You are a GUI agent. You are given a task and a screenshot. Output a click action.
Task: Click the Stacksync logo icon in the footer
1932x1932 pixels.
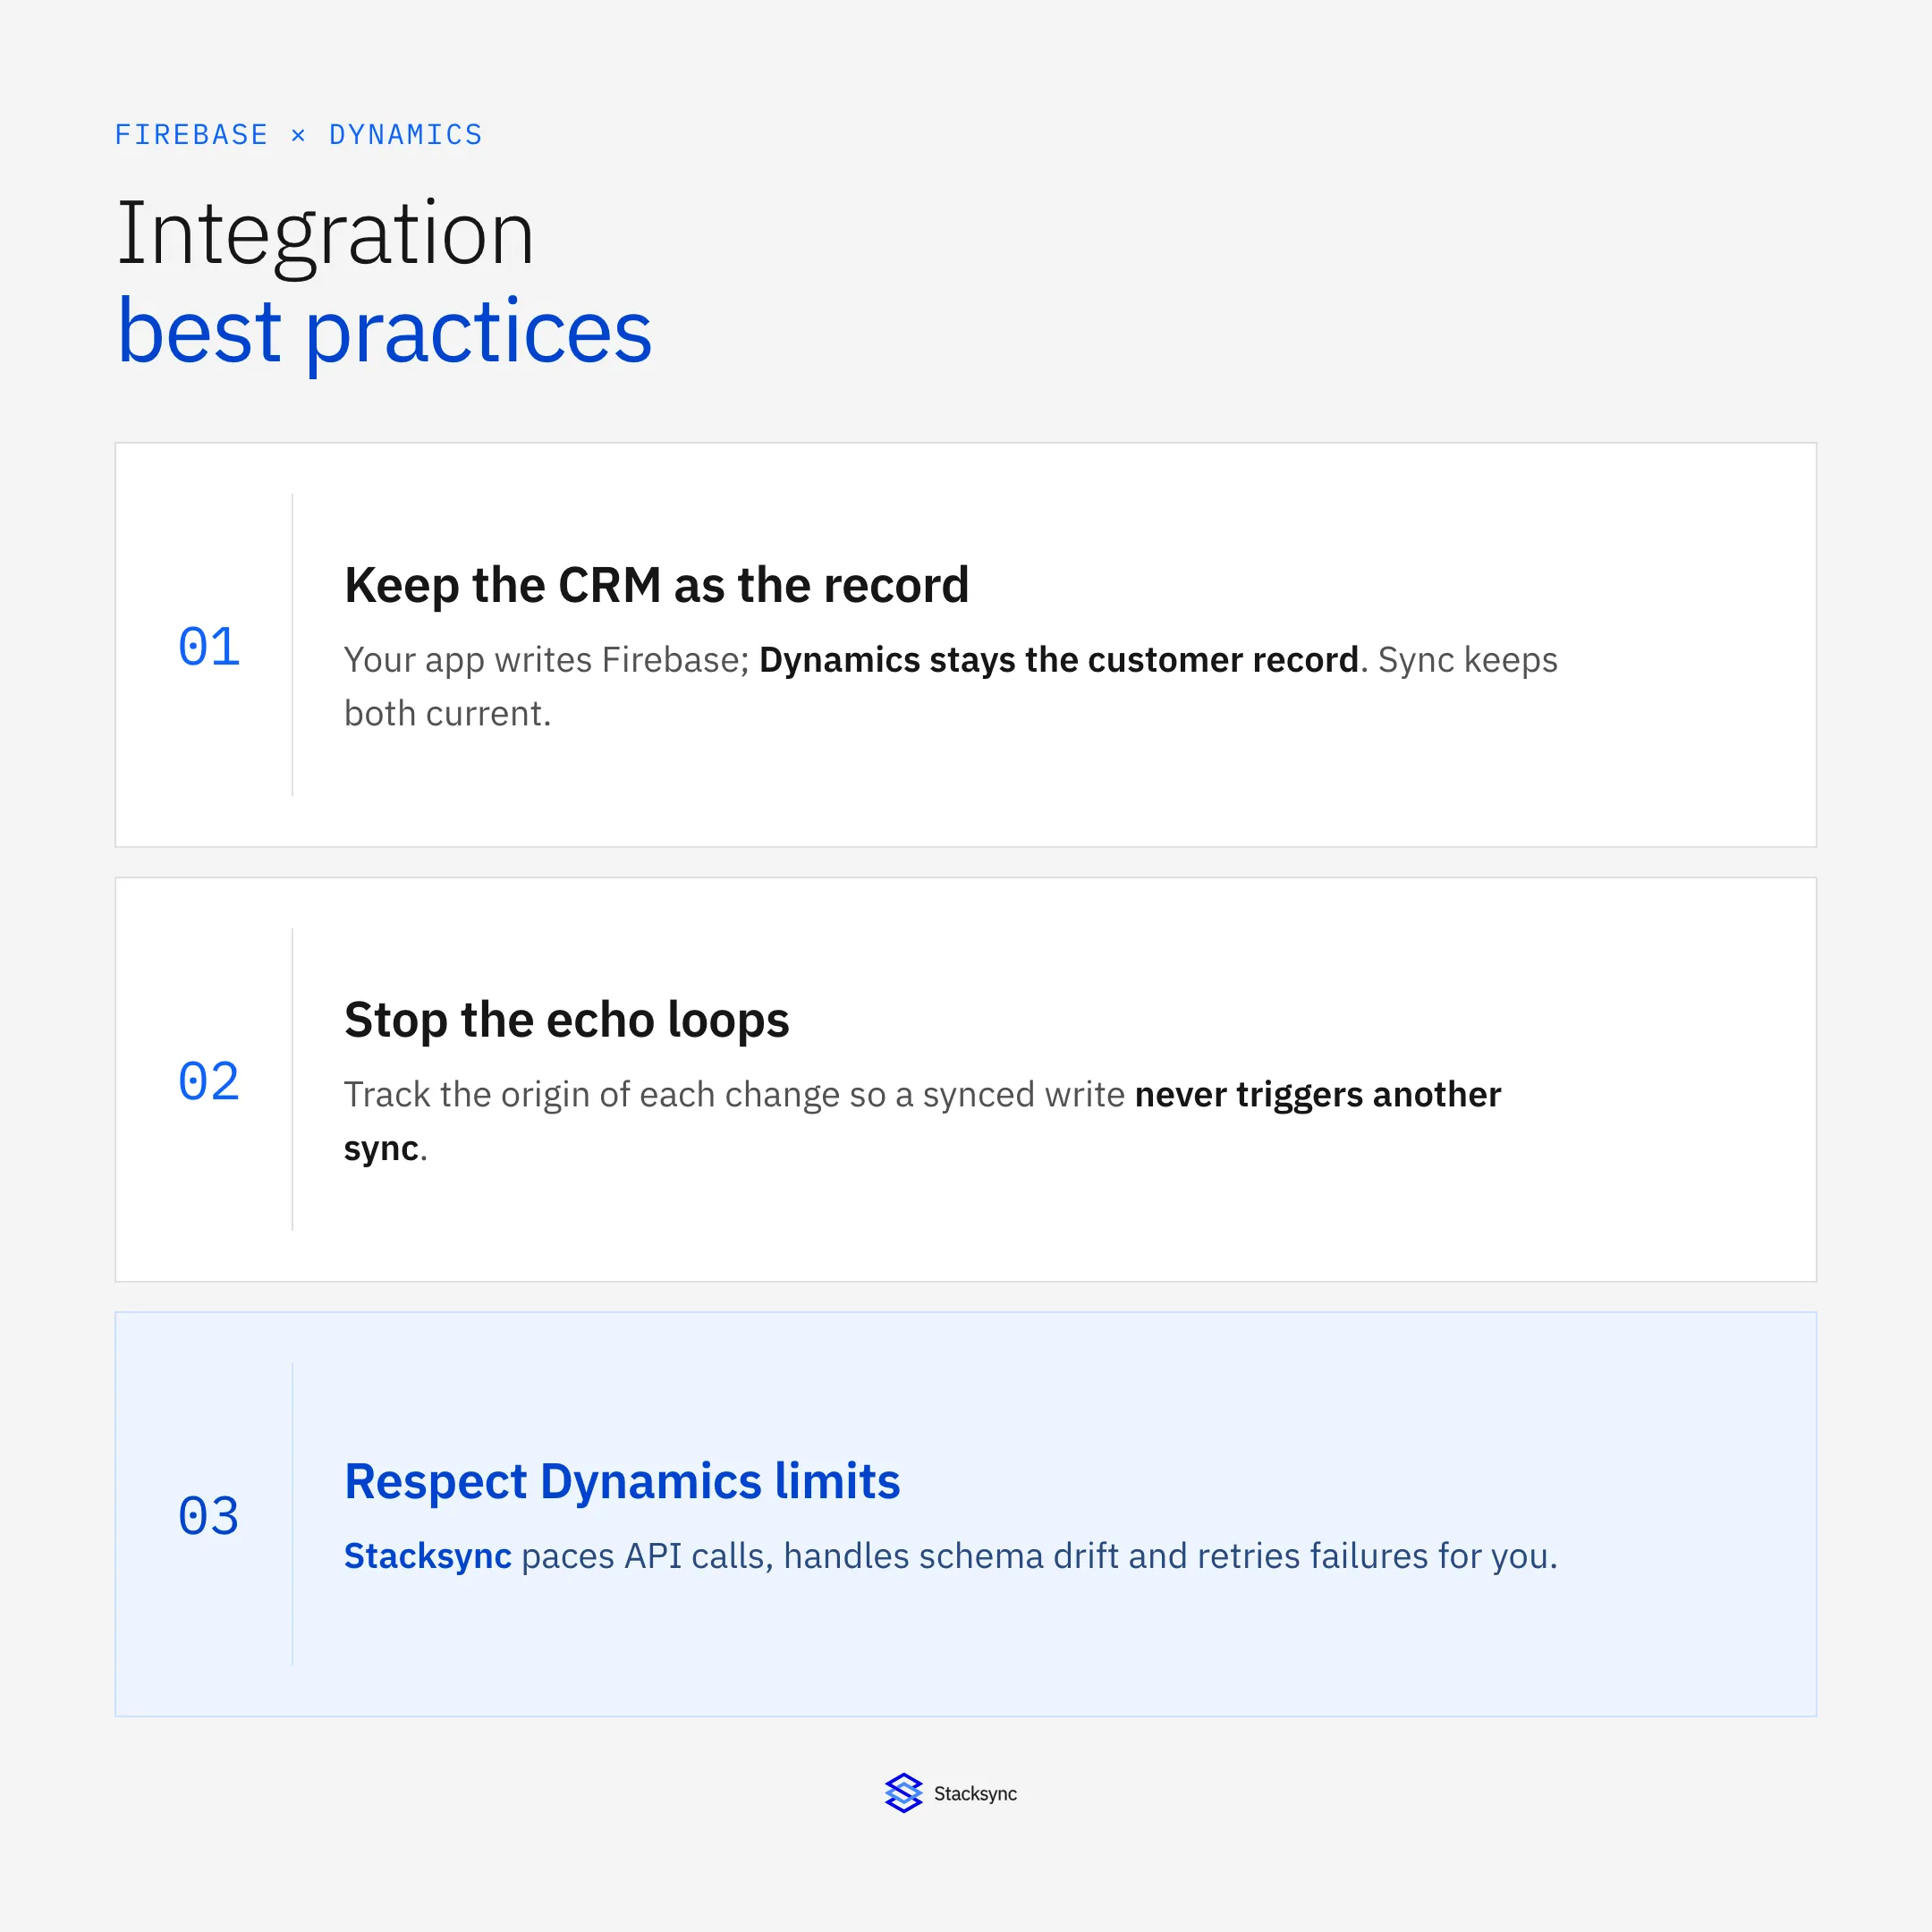(x=903, y=1793)
